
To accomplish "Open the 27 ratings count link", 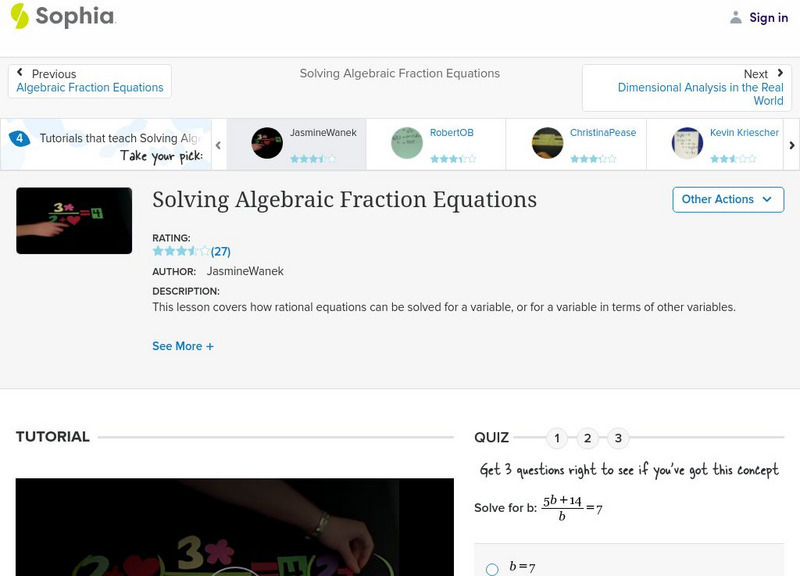I will pyautogui.click(x=221, y=251).
